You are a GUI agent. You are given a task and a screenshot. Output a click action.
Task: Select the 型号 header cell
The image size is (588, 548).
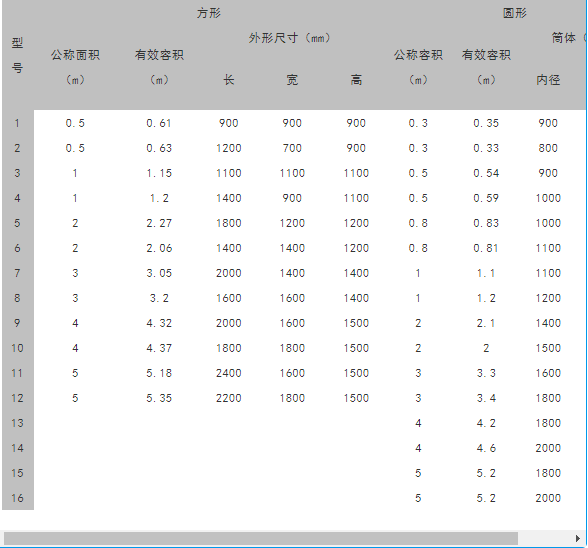[x=17, y=55]
